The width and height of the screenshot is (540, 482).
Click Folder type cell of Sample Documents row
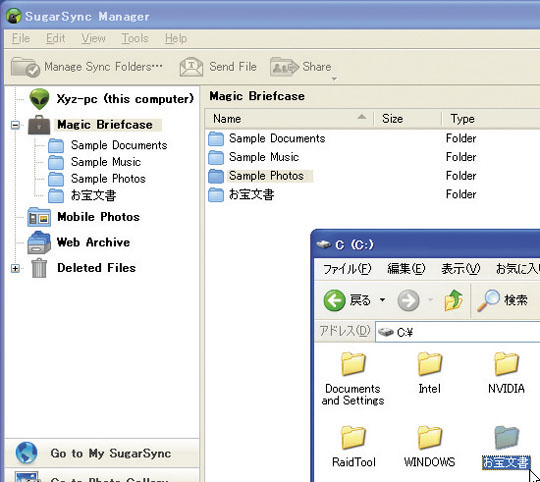tap(461, 139)
